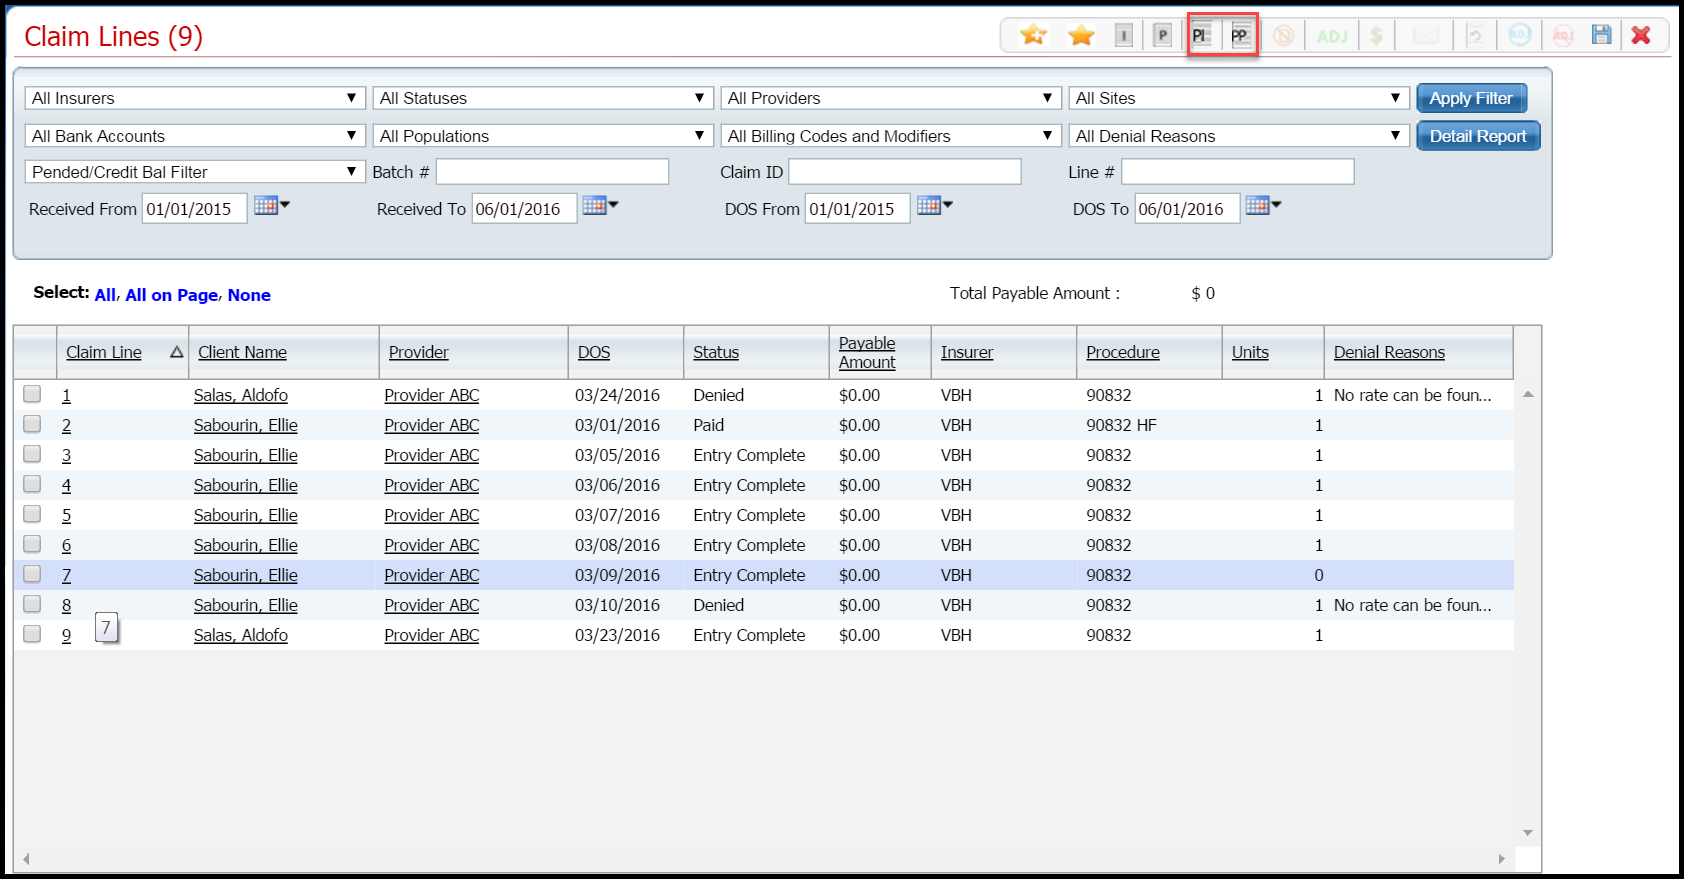This screenshot has width=1684, height=879.
Task: Click the PI toolbar icon
Action: tap(1201, 36)
